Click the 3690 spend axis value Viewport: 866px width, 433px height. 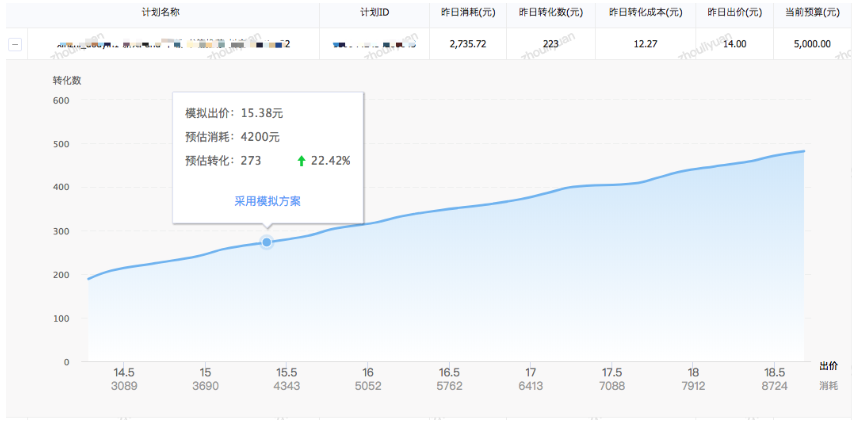pos(205,386)
